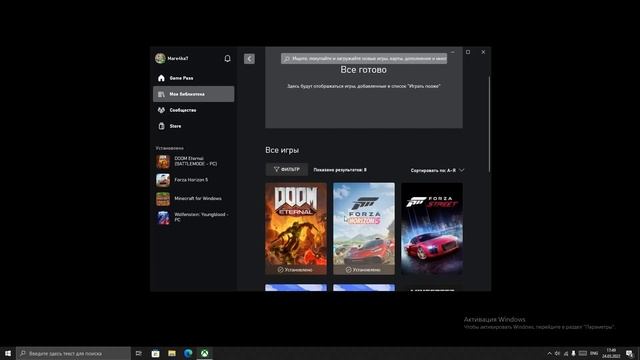The width and height of the screenshot is (640, 360).
Task: Click the back arrow button
Action: [249, 59]
